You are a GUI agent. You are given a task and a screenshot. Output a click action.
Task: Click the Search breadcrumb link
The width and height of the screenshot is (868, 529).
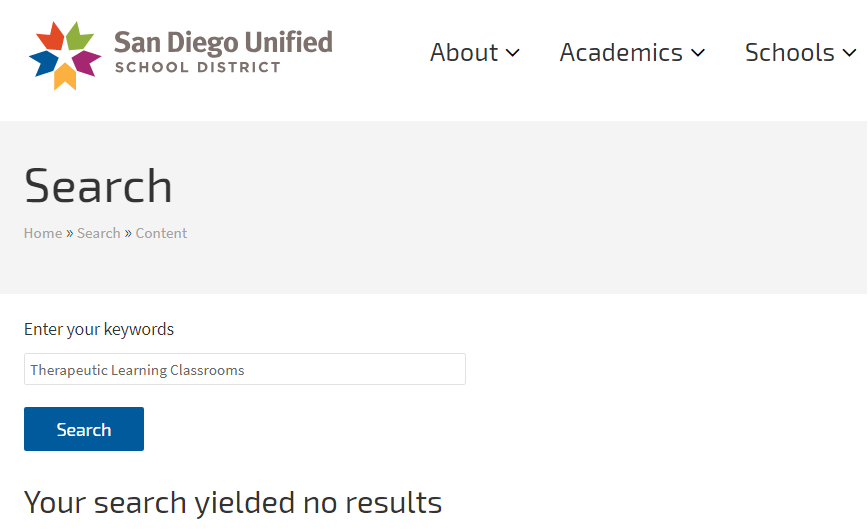pos(99,233)
